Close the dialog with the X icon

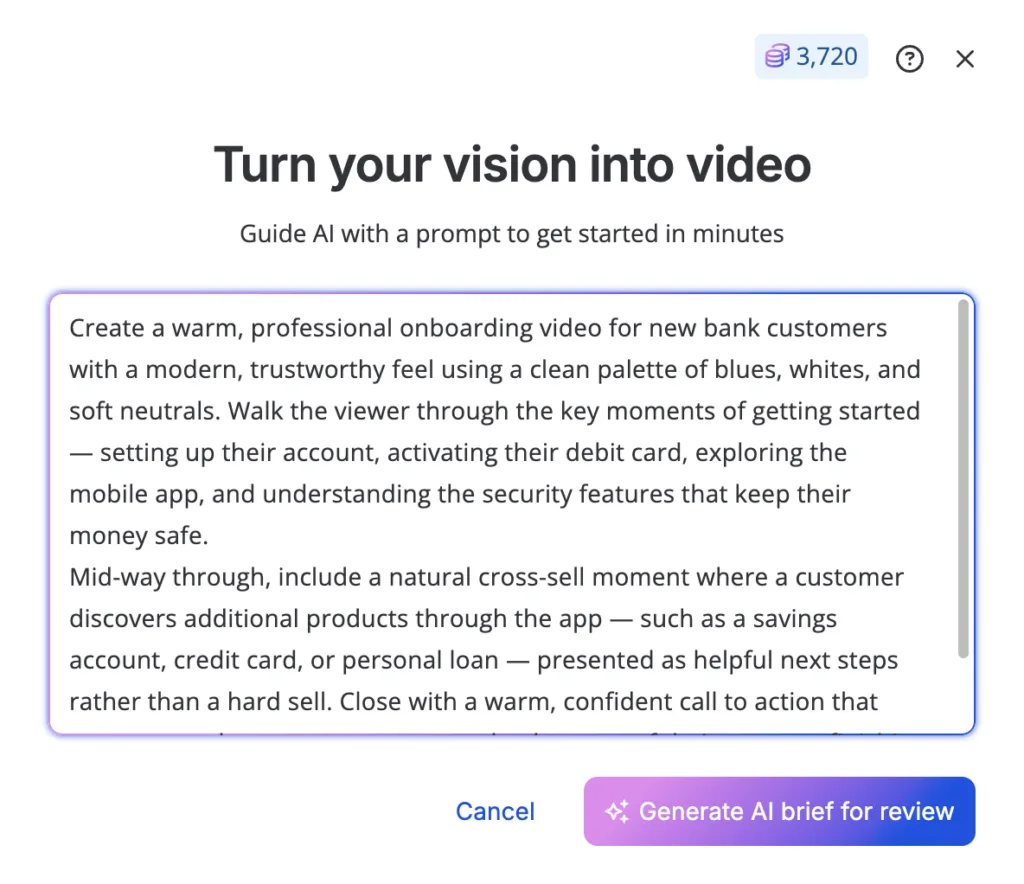(965, 59)
